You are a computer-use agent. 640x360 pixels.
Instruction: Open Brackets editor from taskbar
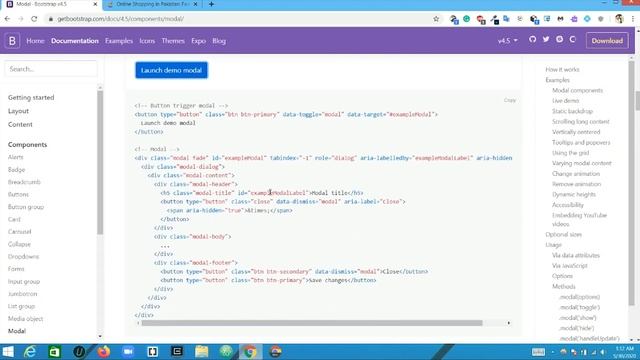click(153, 351)
